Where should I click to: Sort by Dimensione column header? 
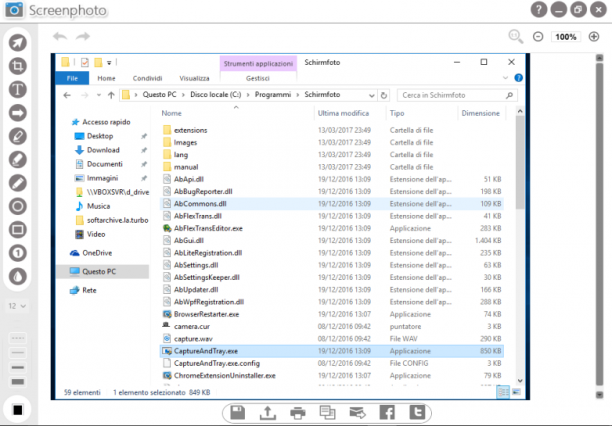480,113
